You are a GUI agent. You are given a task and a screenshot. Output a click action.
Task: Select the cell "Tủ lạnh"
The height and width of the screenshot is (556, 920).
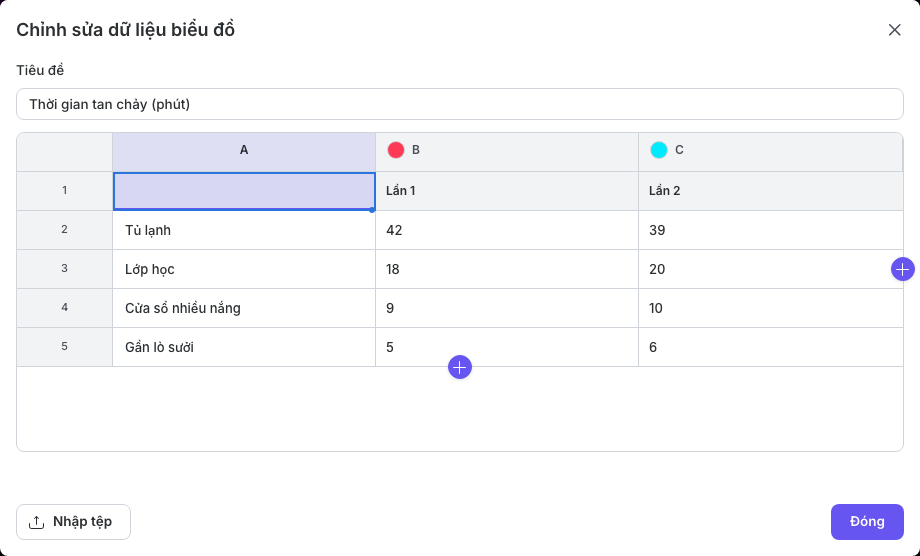pos(244,230)
